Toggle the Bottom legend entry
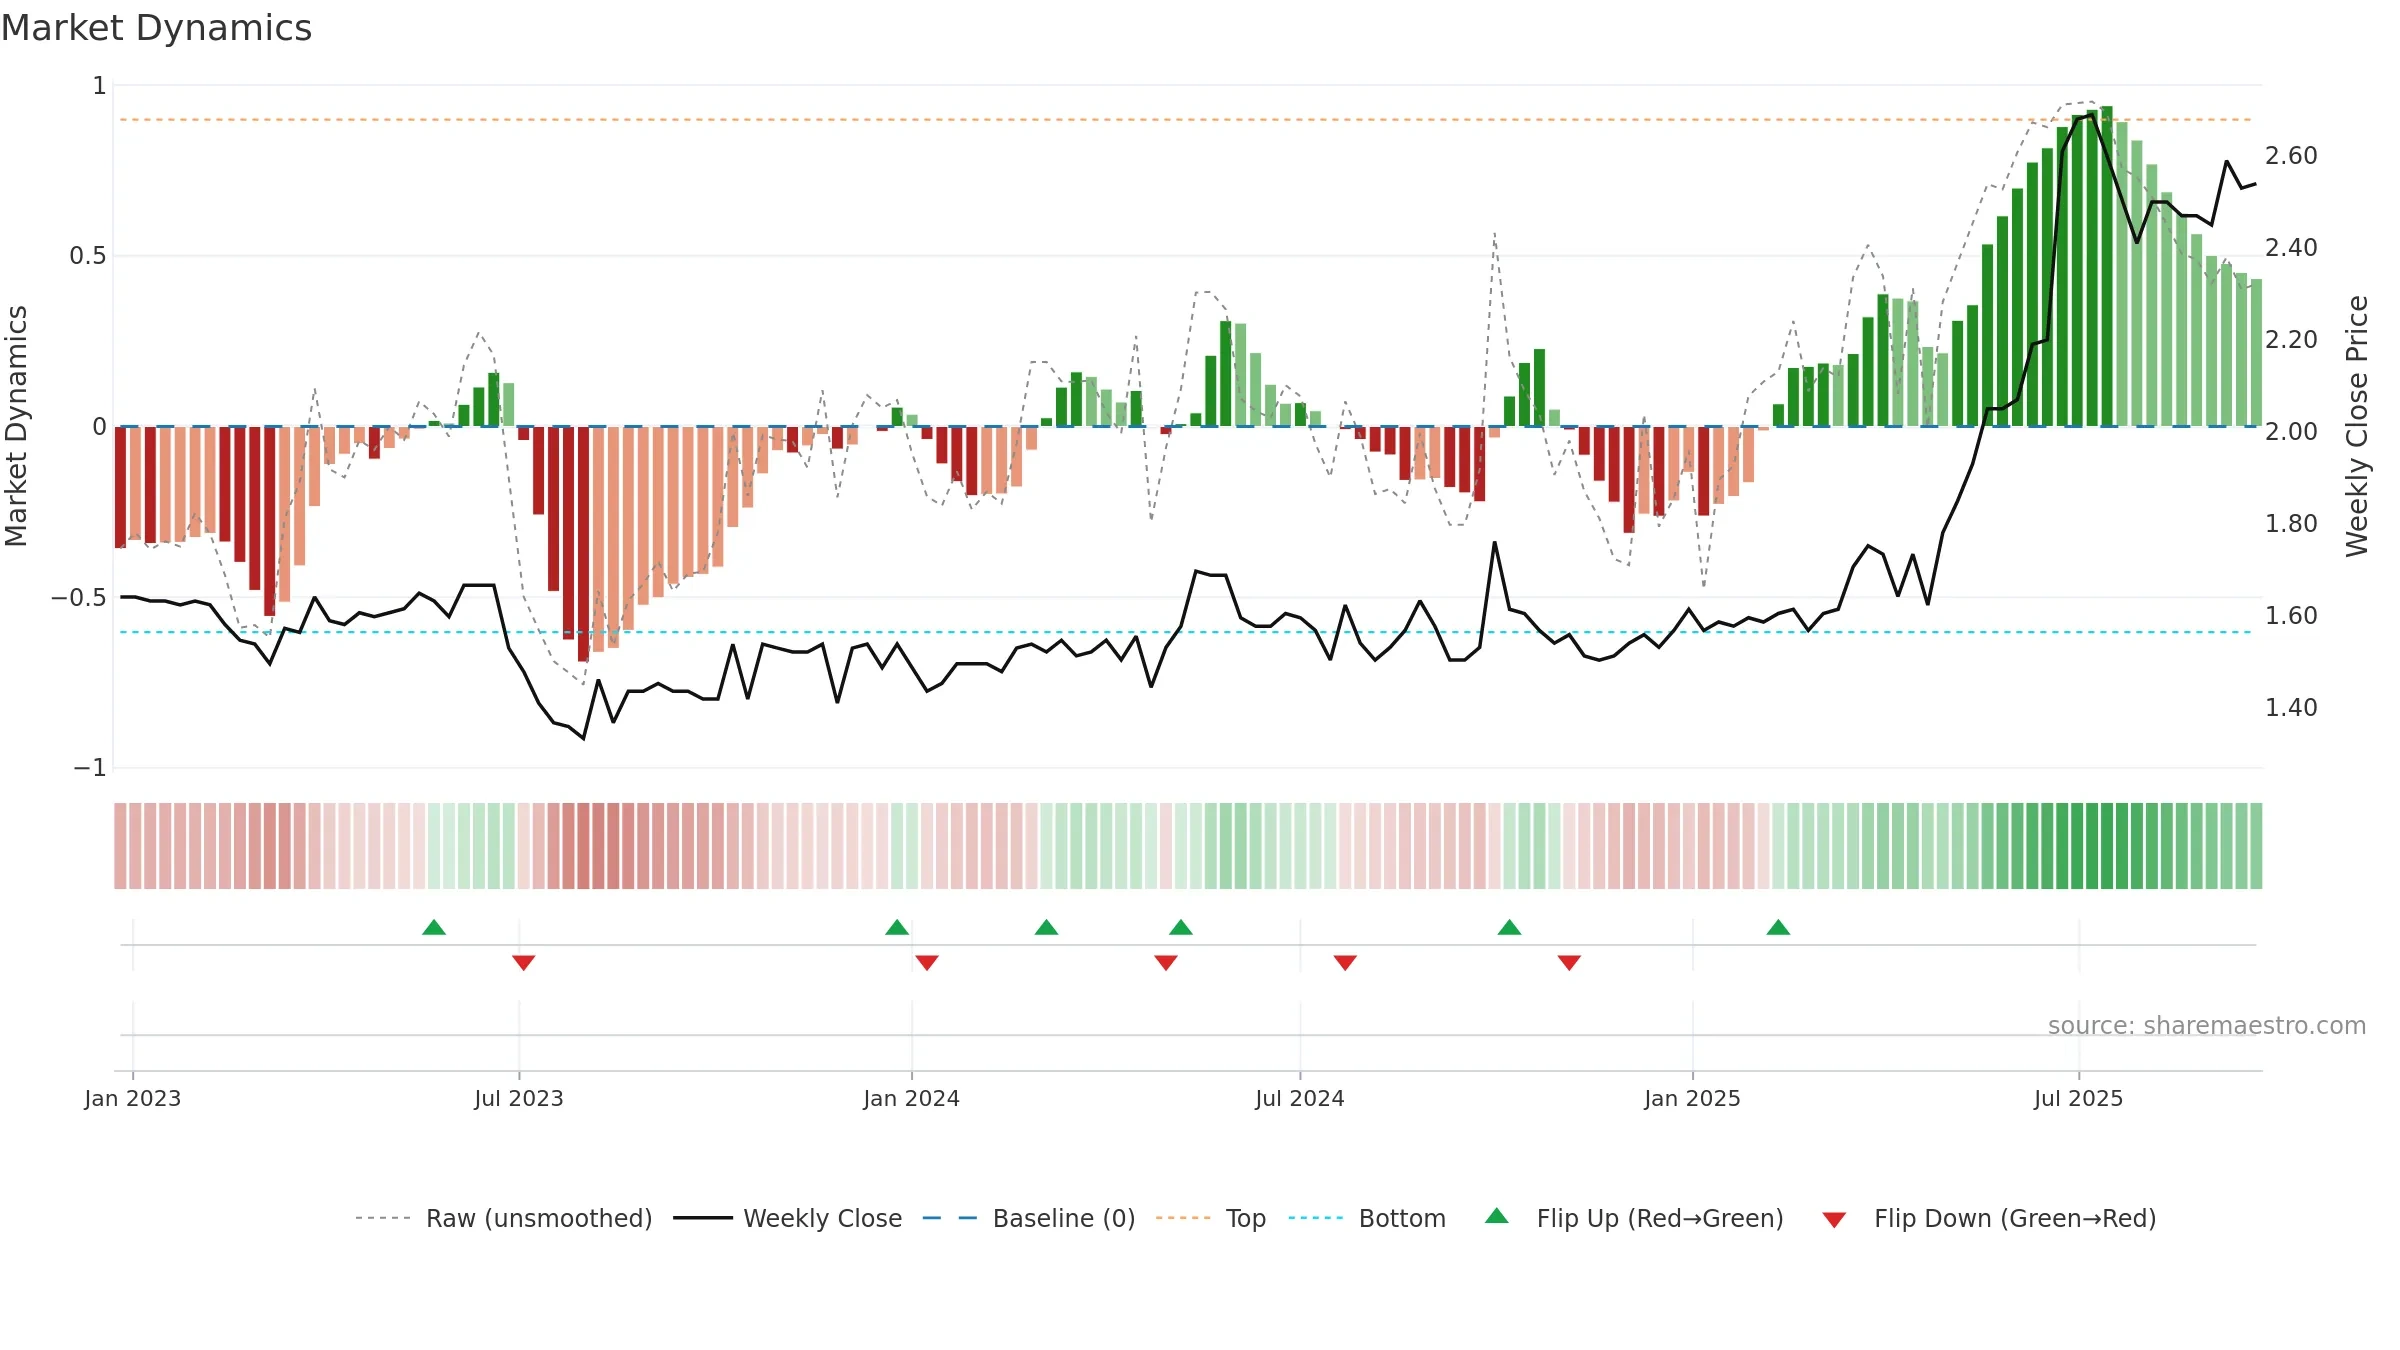 [x=1367, y=1218]
